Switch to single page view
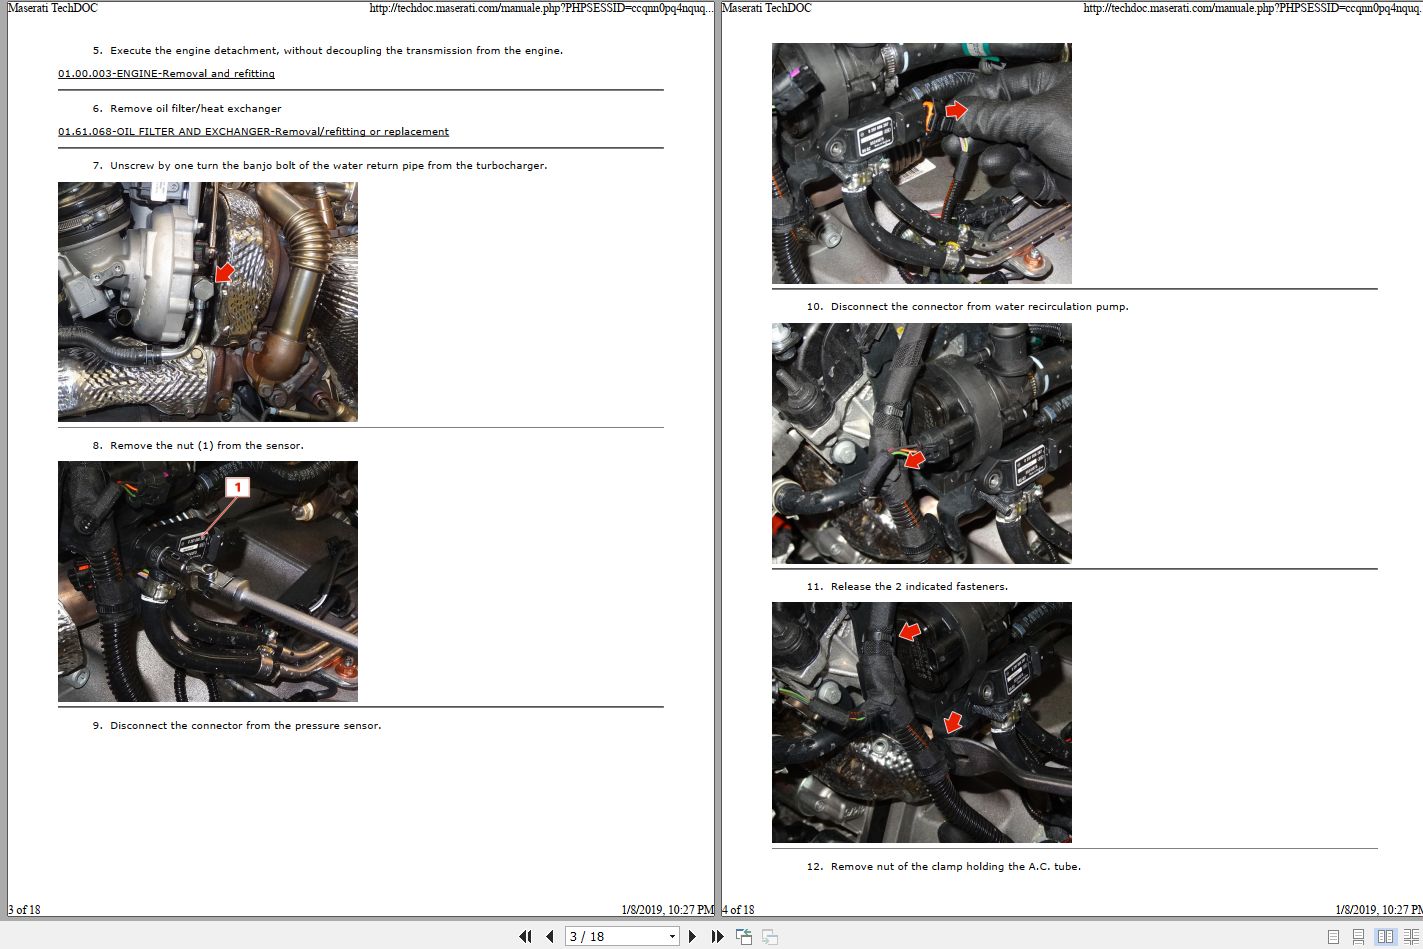 pyautogui.click(x=1334, y=937)
